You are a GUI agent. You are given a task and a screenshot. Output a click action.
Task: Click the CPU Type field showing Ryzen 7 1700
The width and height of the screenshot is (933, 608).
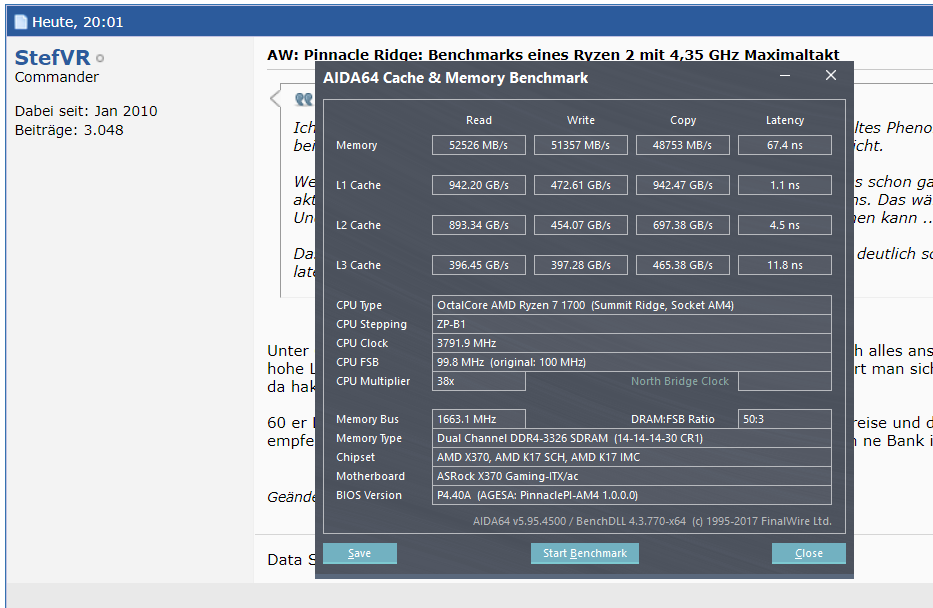631,305
